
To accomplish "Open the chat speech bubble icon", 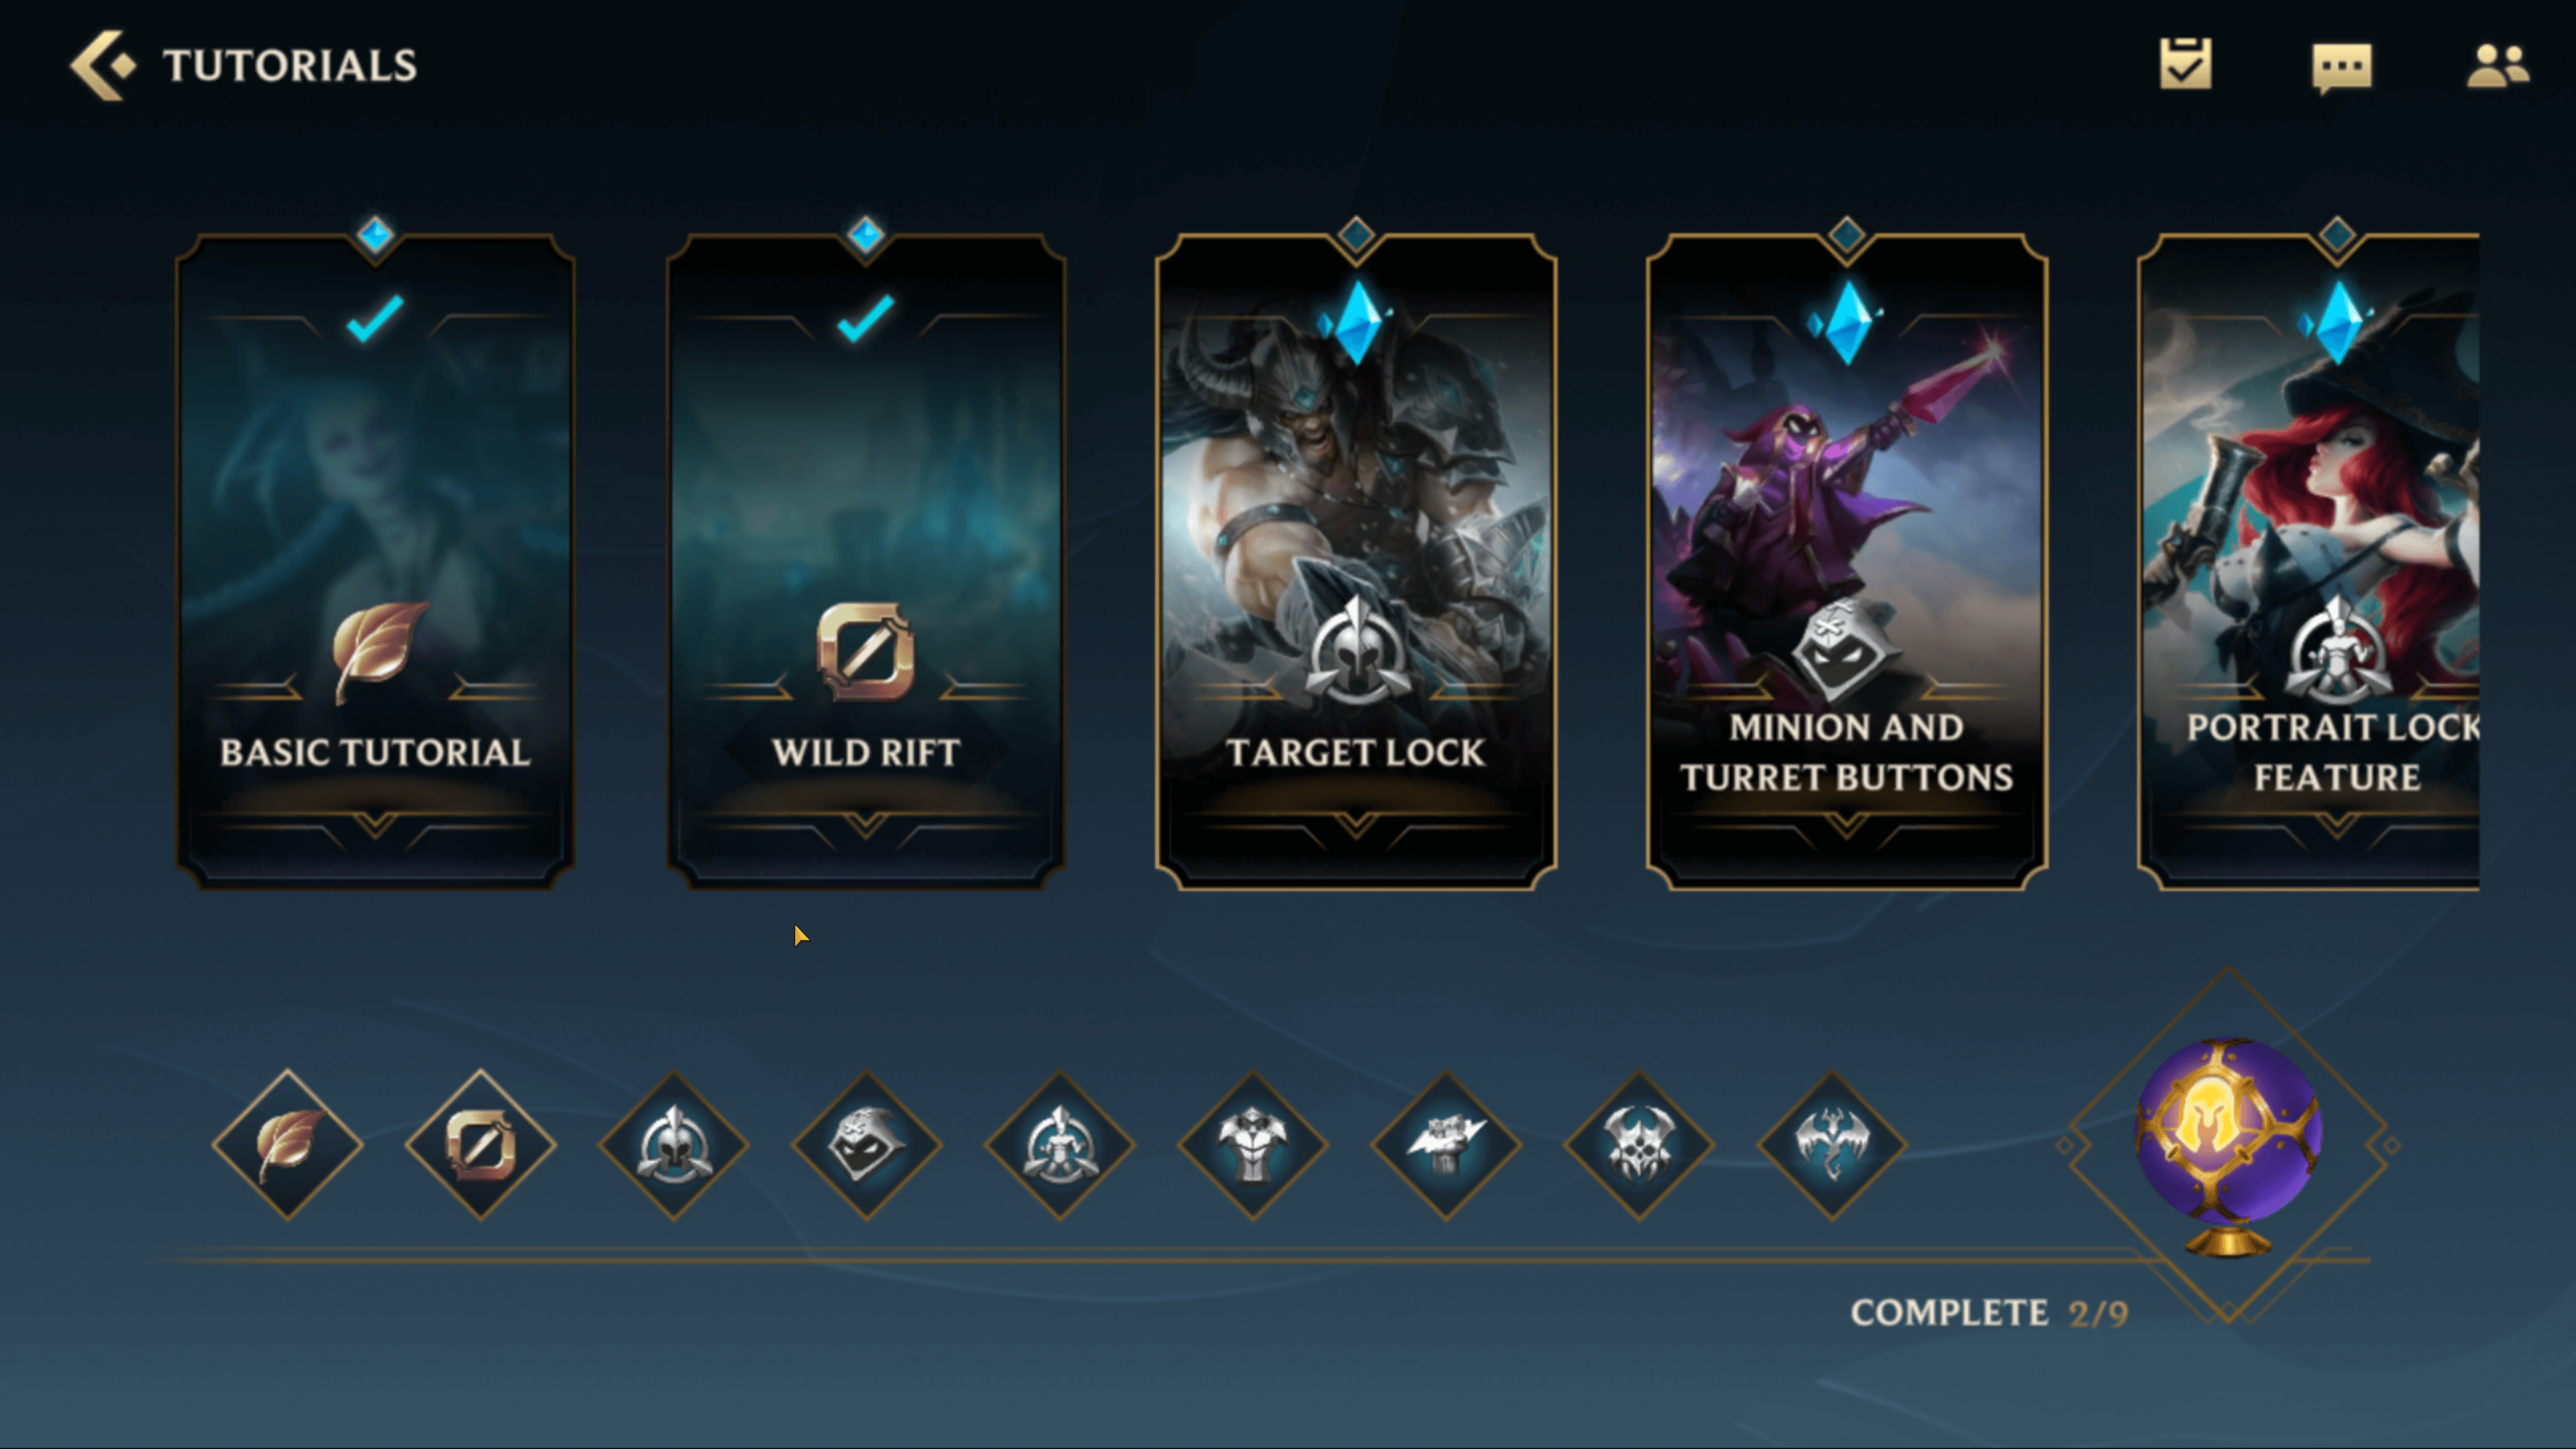I will pyautogui.click(x=2342, y=68).
